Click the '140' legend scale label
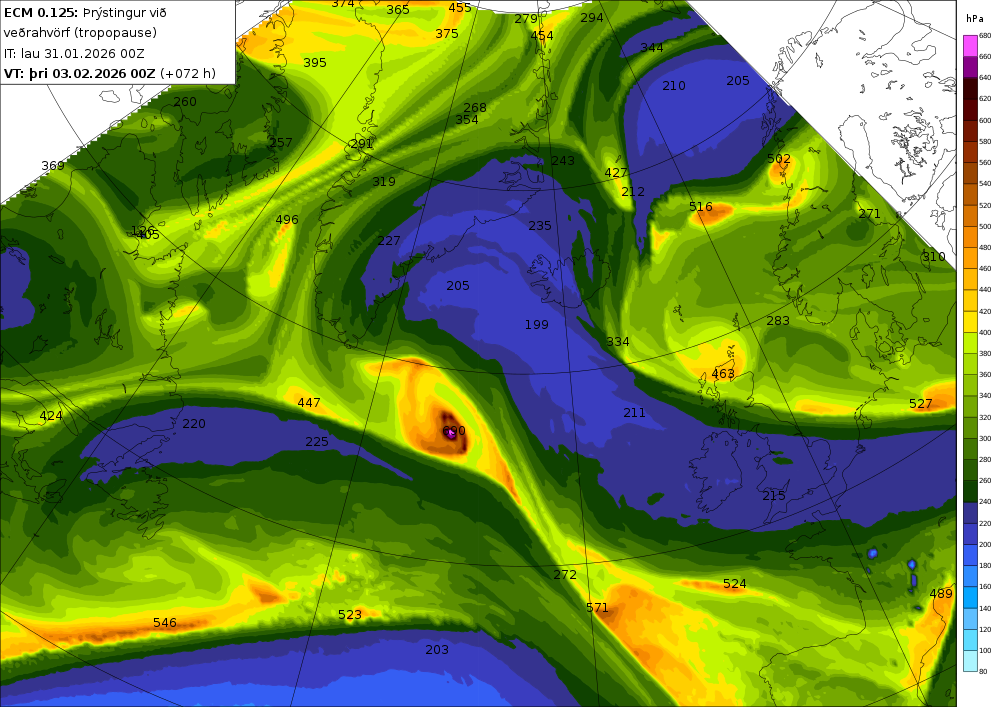The image size is (1000, 707). 985,608
